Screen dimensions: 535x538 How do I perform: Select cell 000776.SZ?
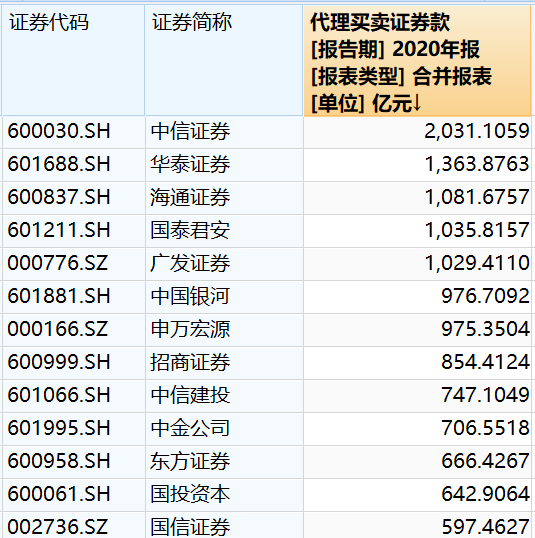(x=73, y=264)
